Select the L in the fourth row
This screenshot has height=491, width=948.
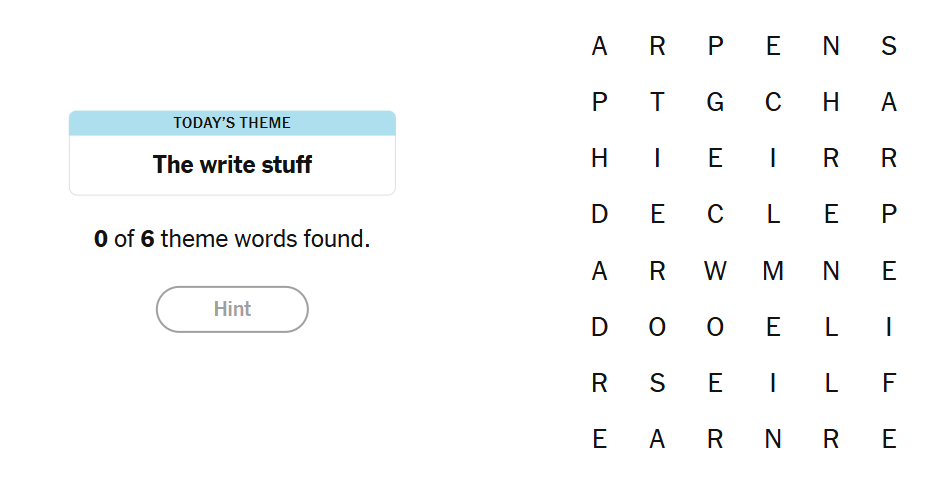pyautogui.click(x=773, y=215)
